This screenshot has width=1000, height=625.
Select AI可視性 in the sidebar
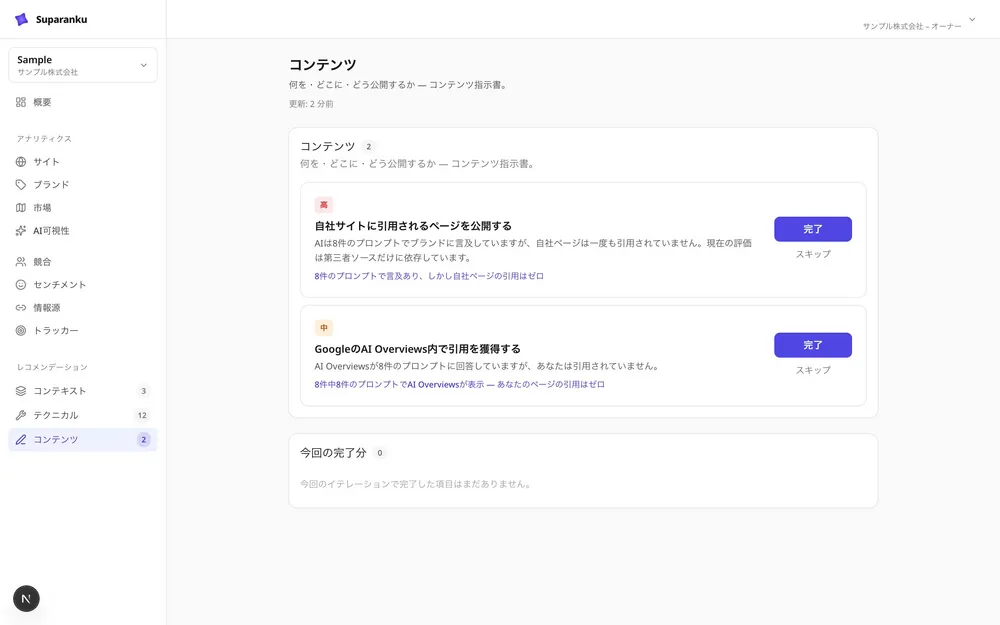(83, 231)
